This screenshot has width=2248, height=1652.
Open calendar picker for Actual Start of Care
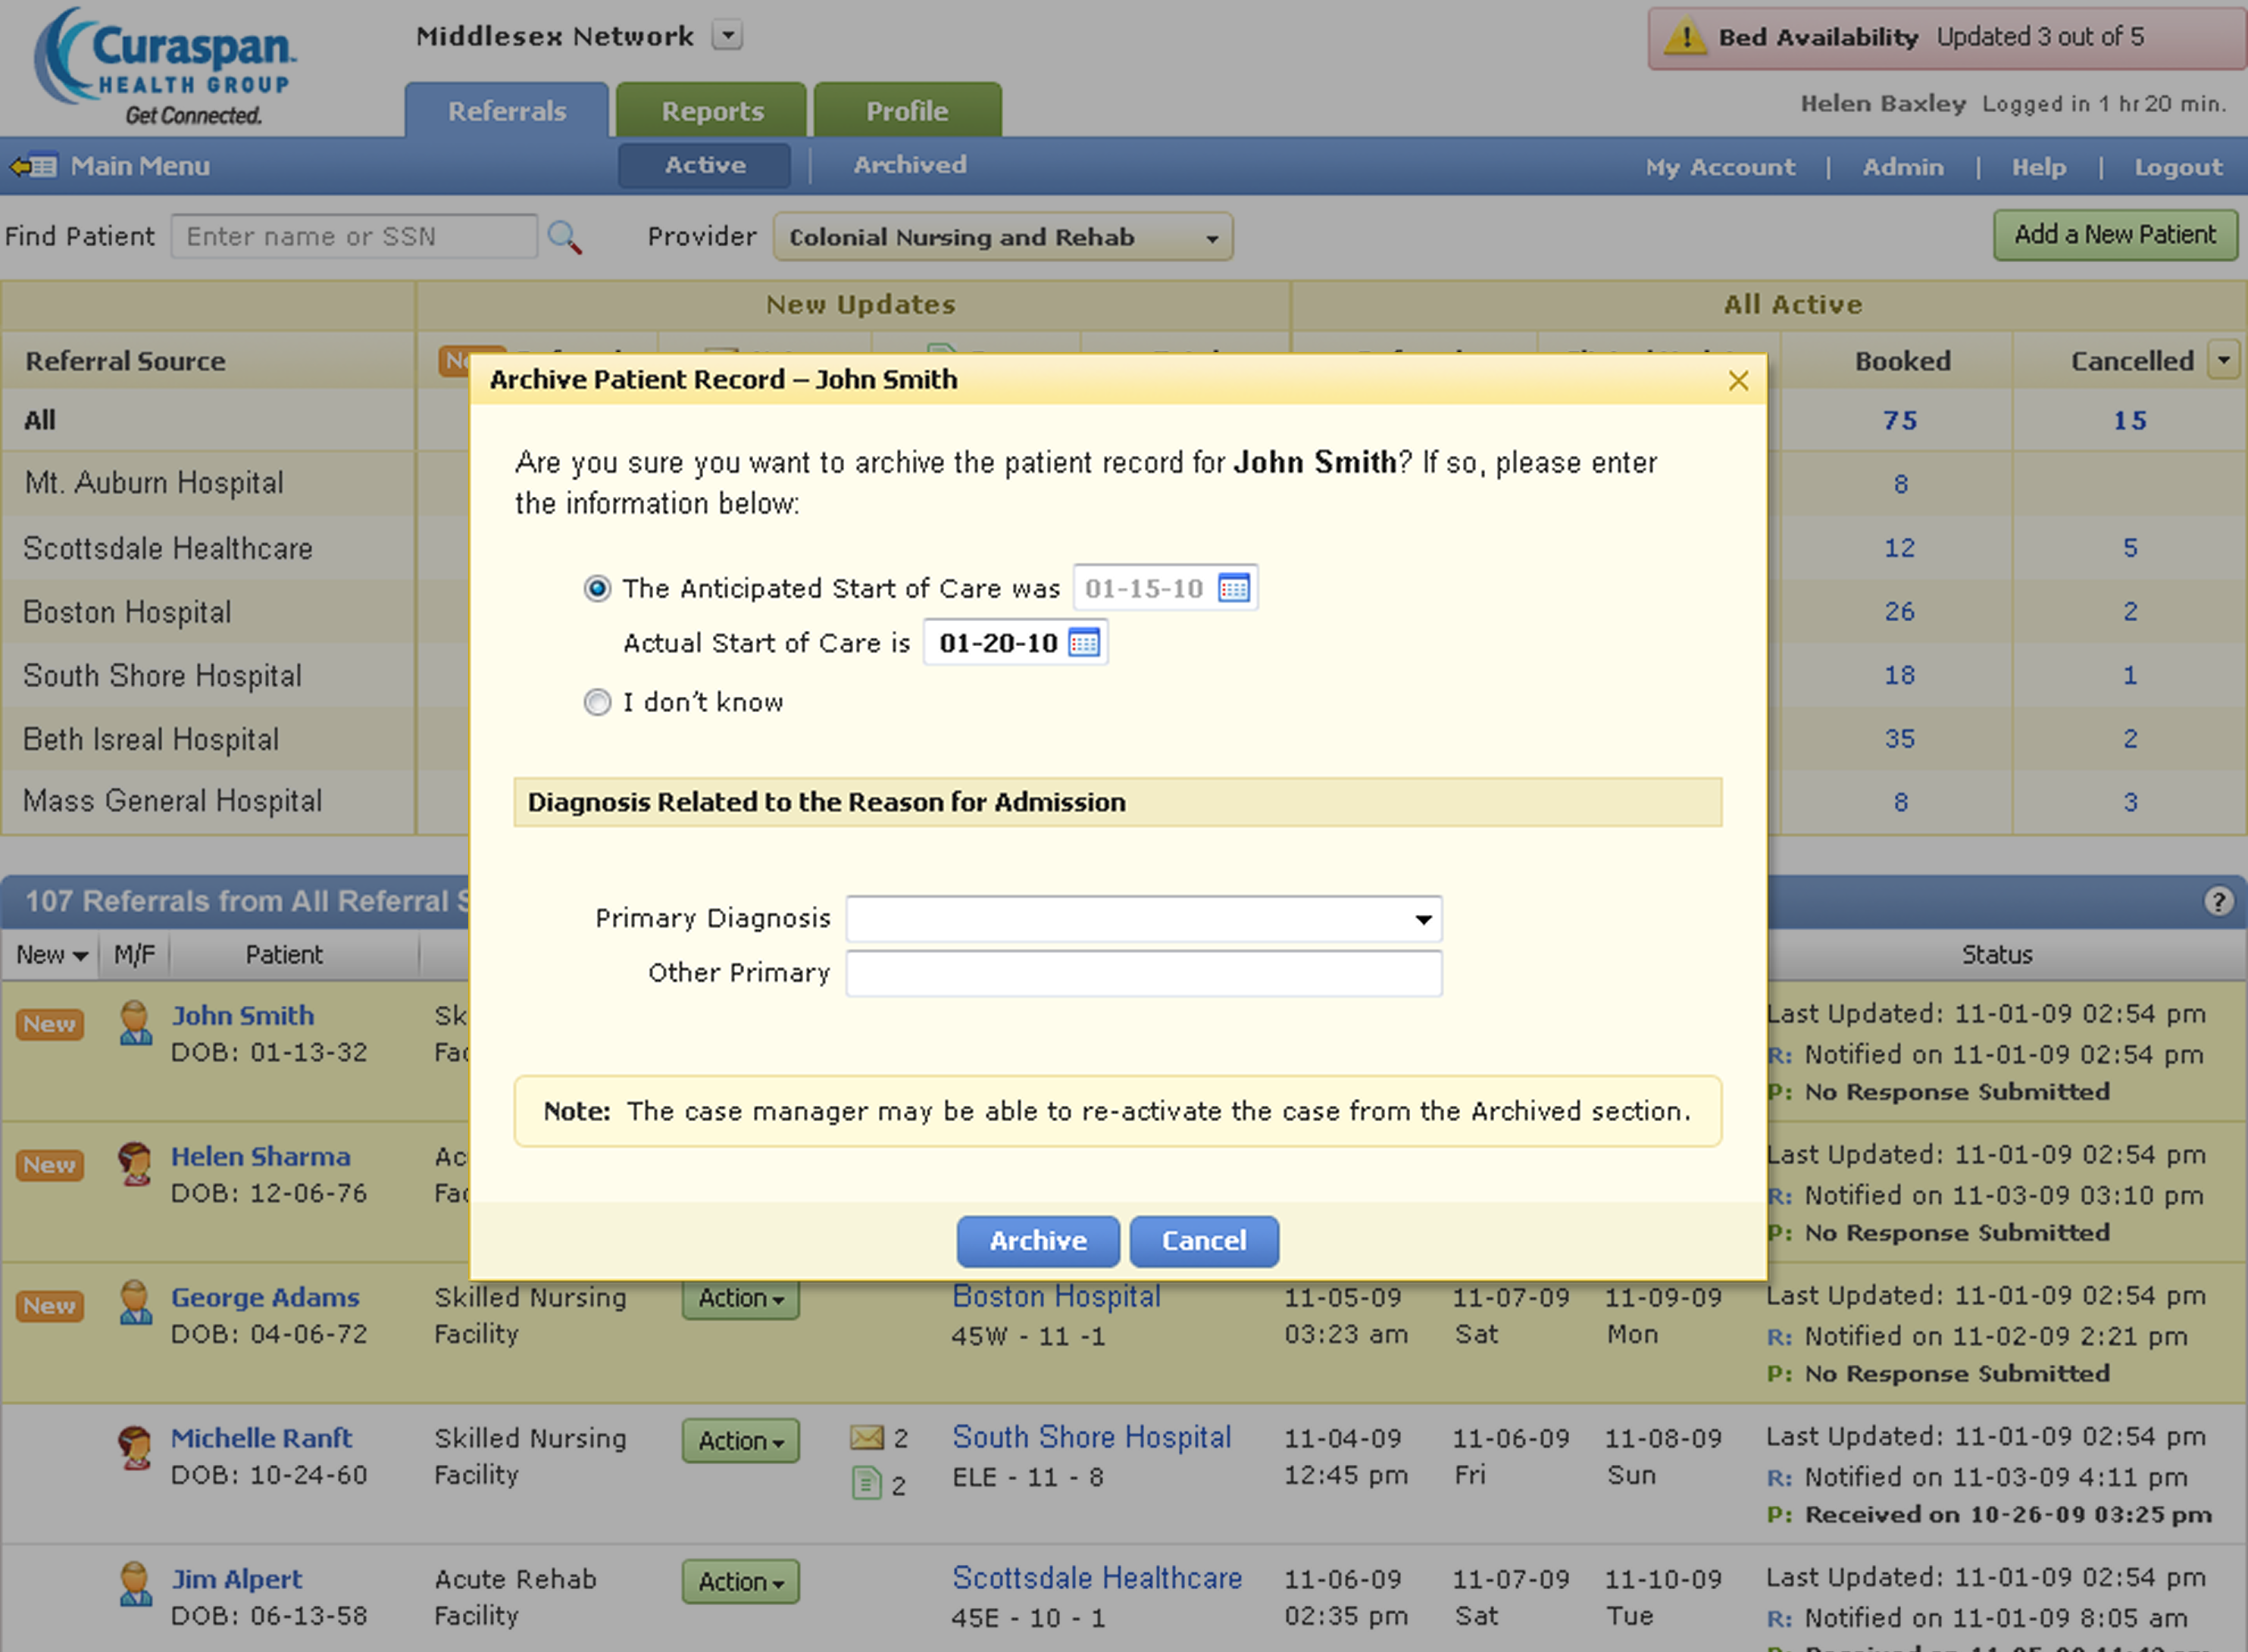[x=1084, y=642]
